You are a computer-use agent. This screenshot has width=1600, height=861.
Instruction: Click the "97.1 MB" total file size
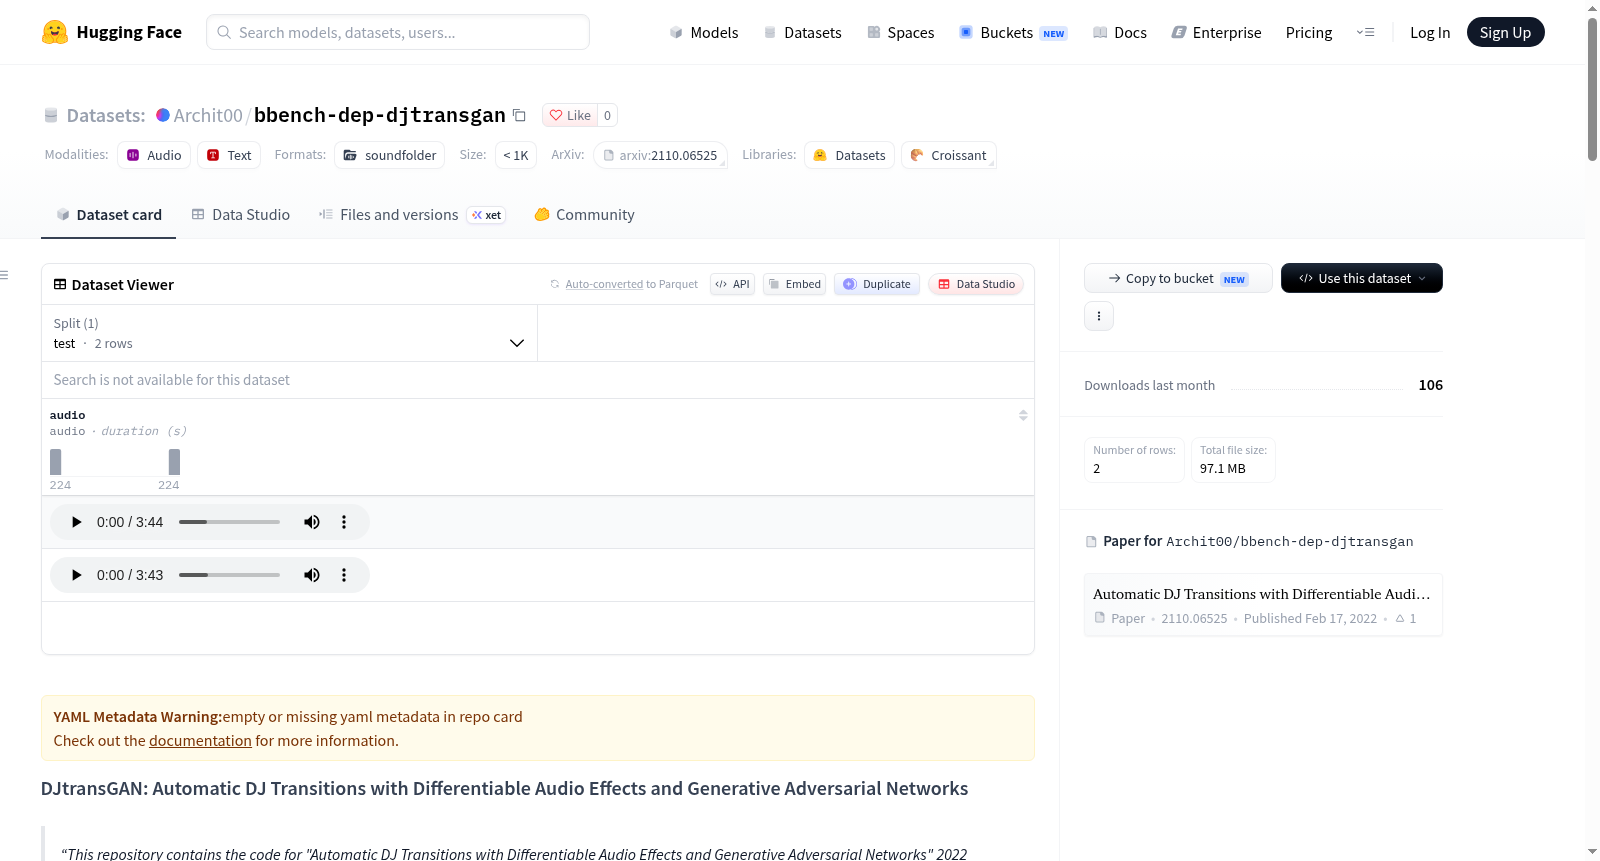click(1223, 468)
